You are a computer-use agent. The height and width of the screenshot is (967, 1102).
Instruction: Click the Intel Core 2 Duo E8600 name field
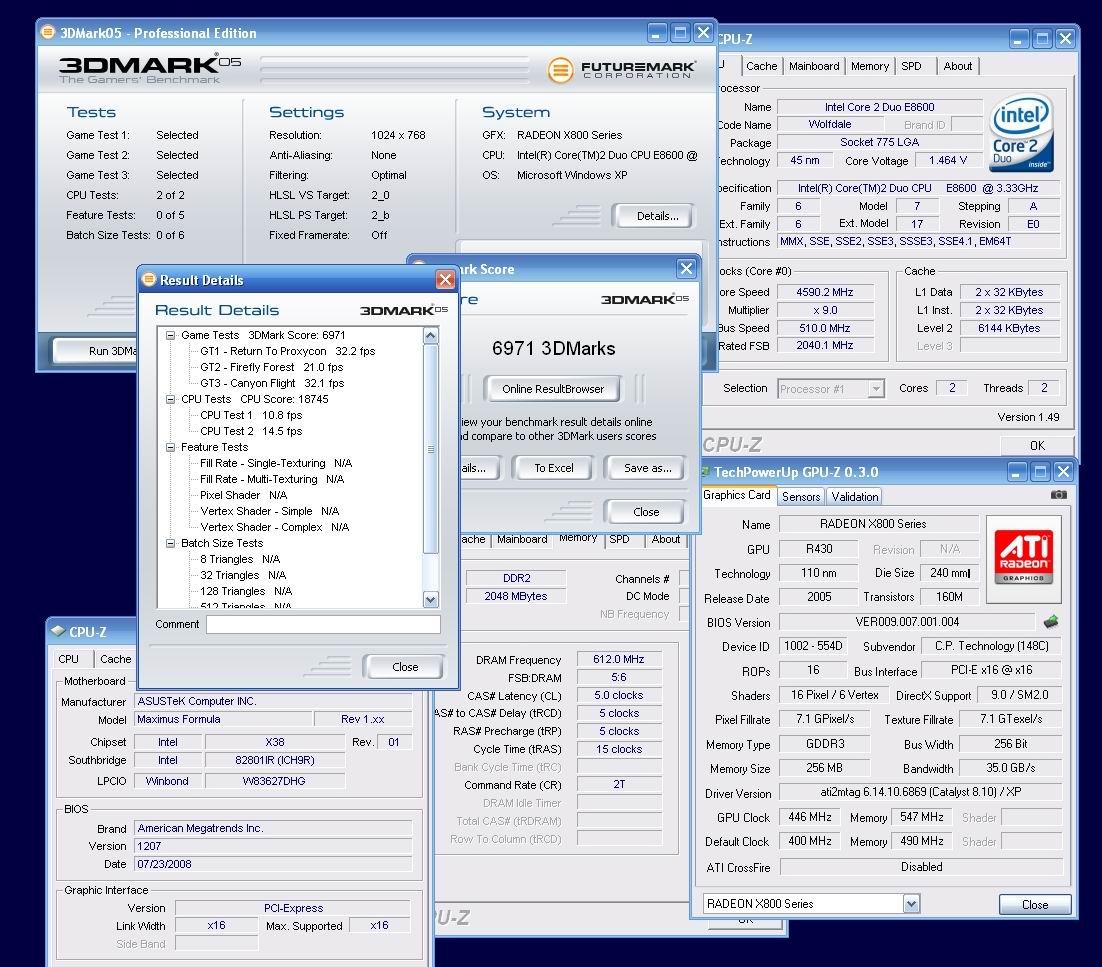point(879,107)
